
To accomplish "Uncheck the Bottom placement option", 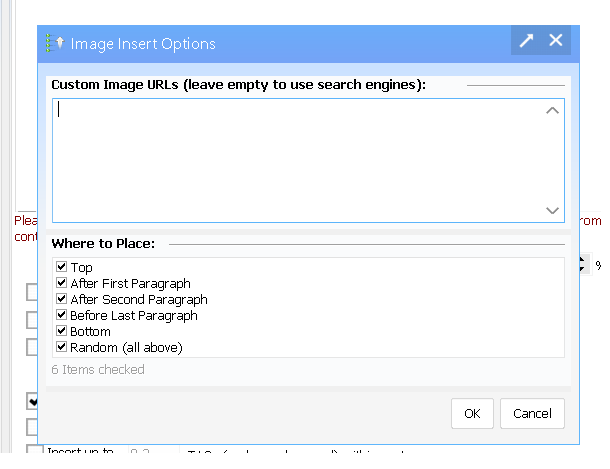I will click(x=61, y=331).
